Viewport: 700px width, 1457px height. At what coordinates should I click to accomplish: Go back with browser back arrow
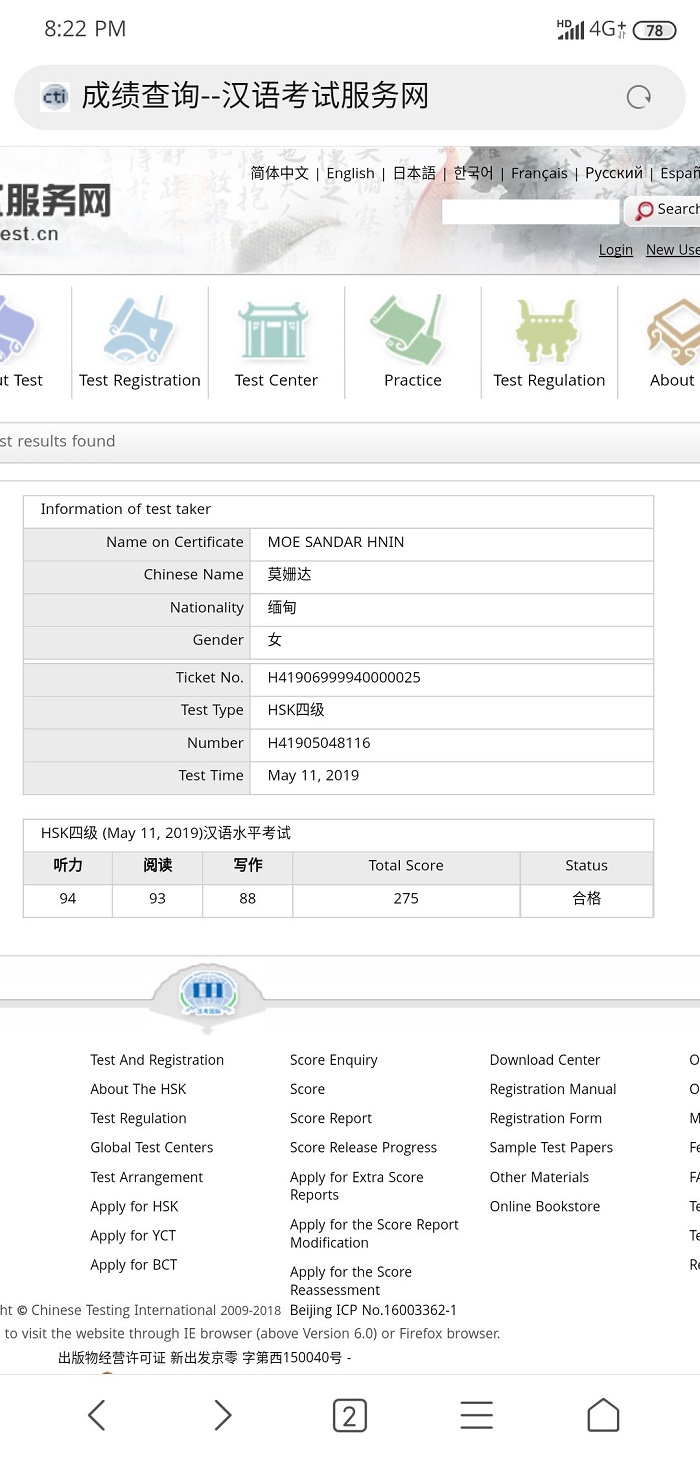click(x=97, y=1415)
